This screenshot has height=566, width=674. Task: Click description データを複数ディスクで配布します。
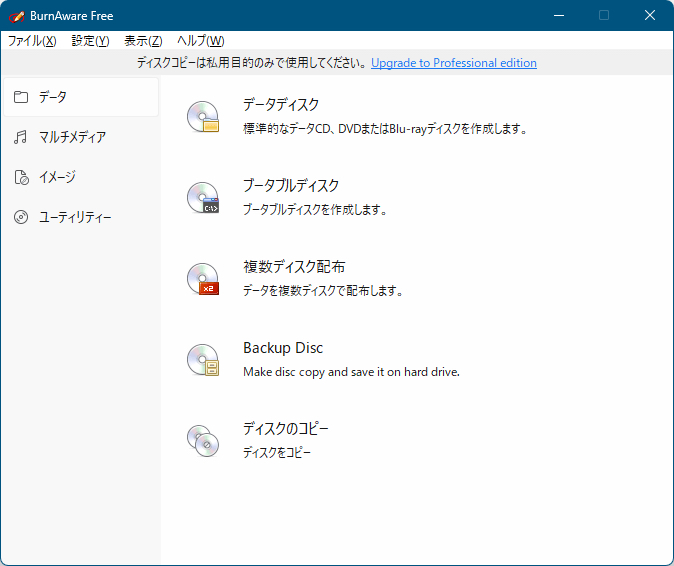pyautogui.click(x=323, y=291)
